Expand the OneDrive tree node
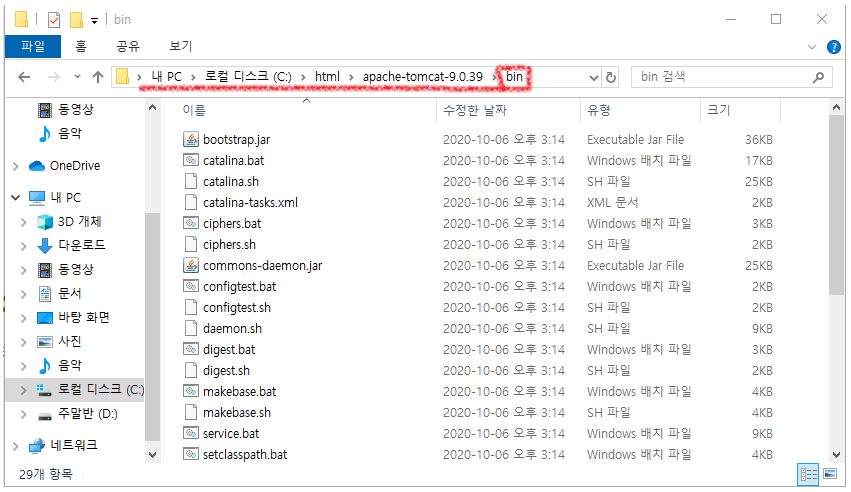This screenshot has width=851, height=492. (x=16, y=166)
